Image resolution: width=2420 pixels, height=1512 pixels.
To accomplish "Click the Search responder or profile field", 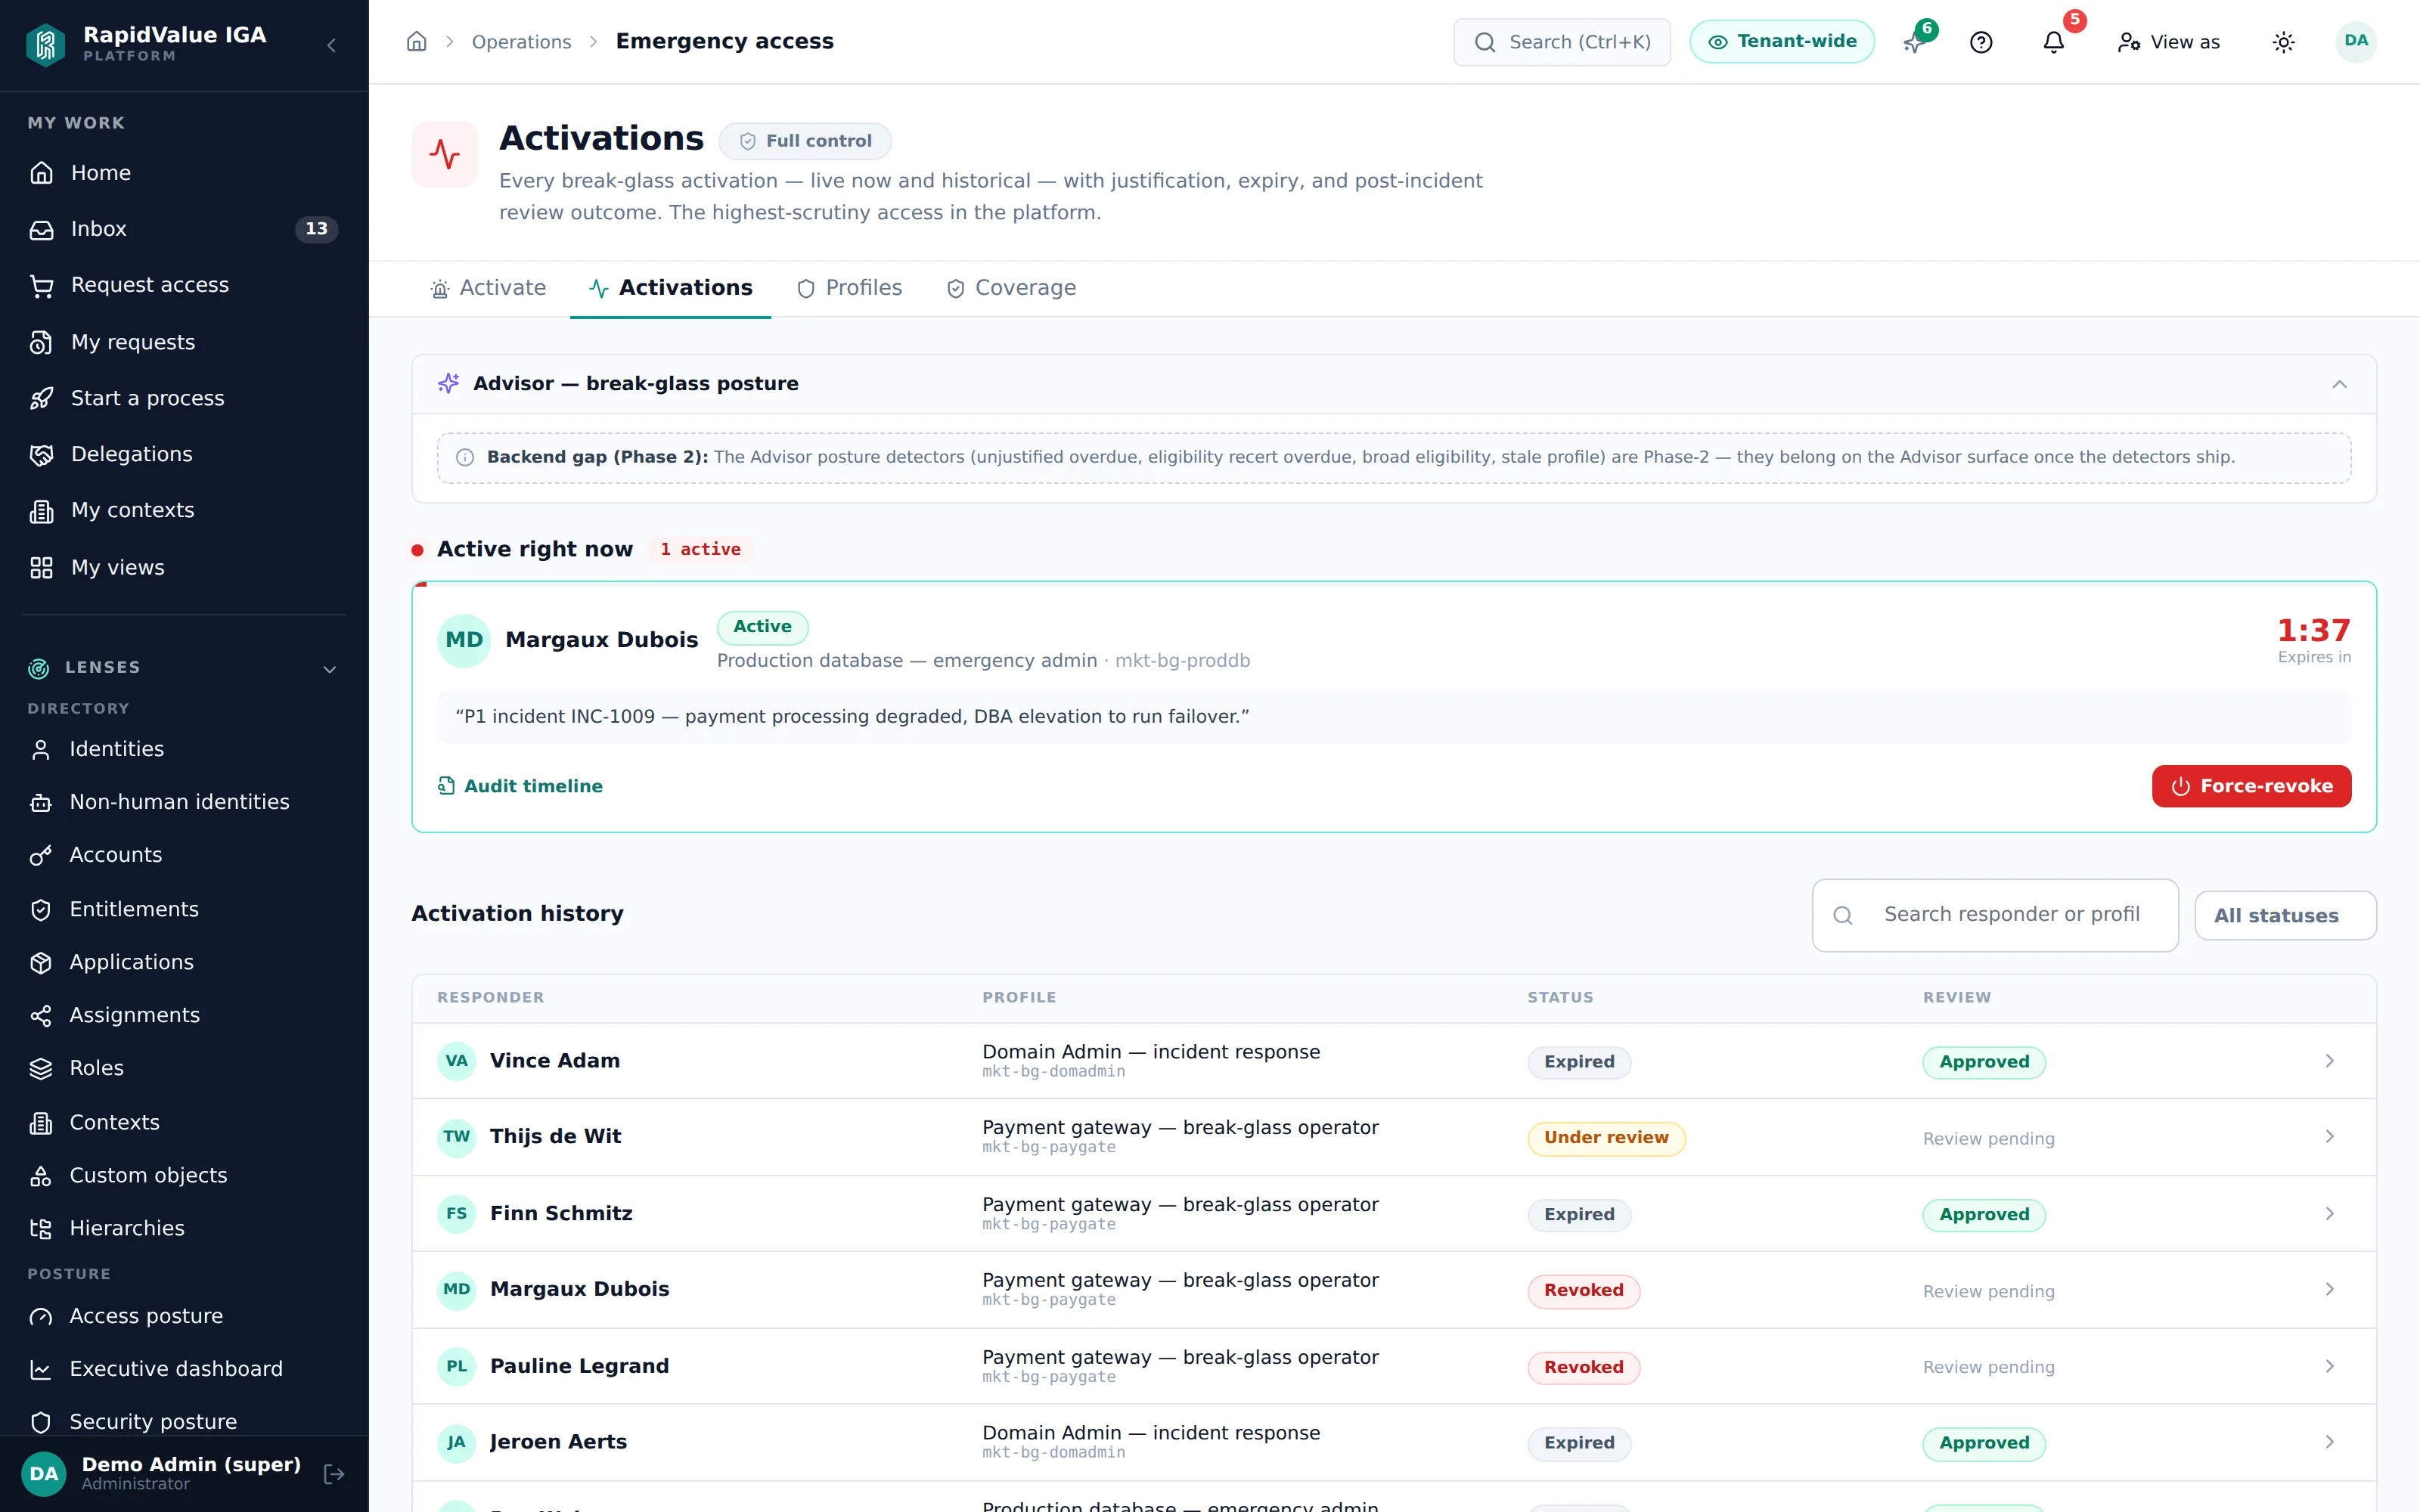I will point(1995,915).
